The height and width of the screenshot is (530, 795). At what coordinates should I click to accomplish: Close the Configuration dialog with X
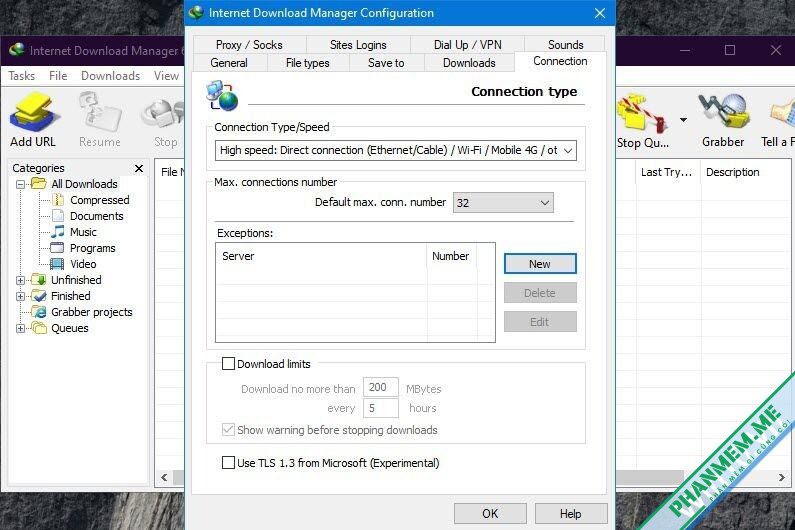[x=600, y=13]
